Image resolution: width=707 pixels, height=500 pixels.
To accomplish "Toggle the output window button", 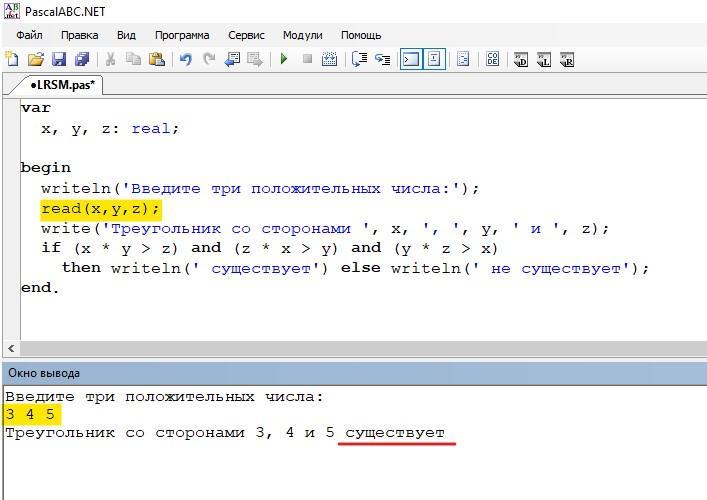I will pos(411,59).
